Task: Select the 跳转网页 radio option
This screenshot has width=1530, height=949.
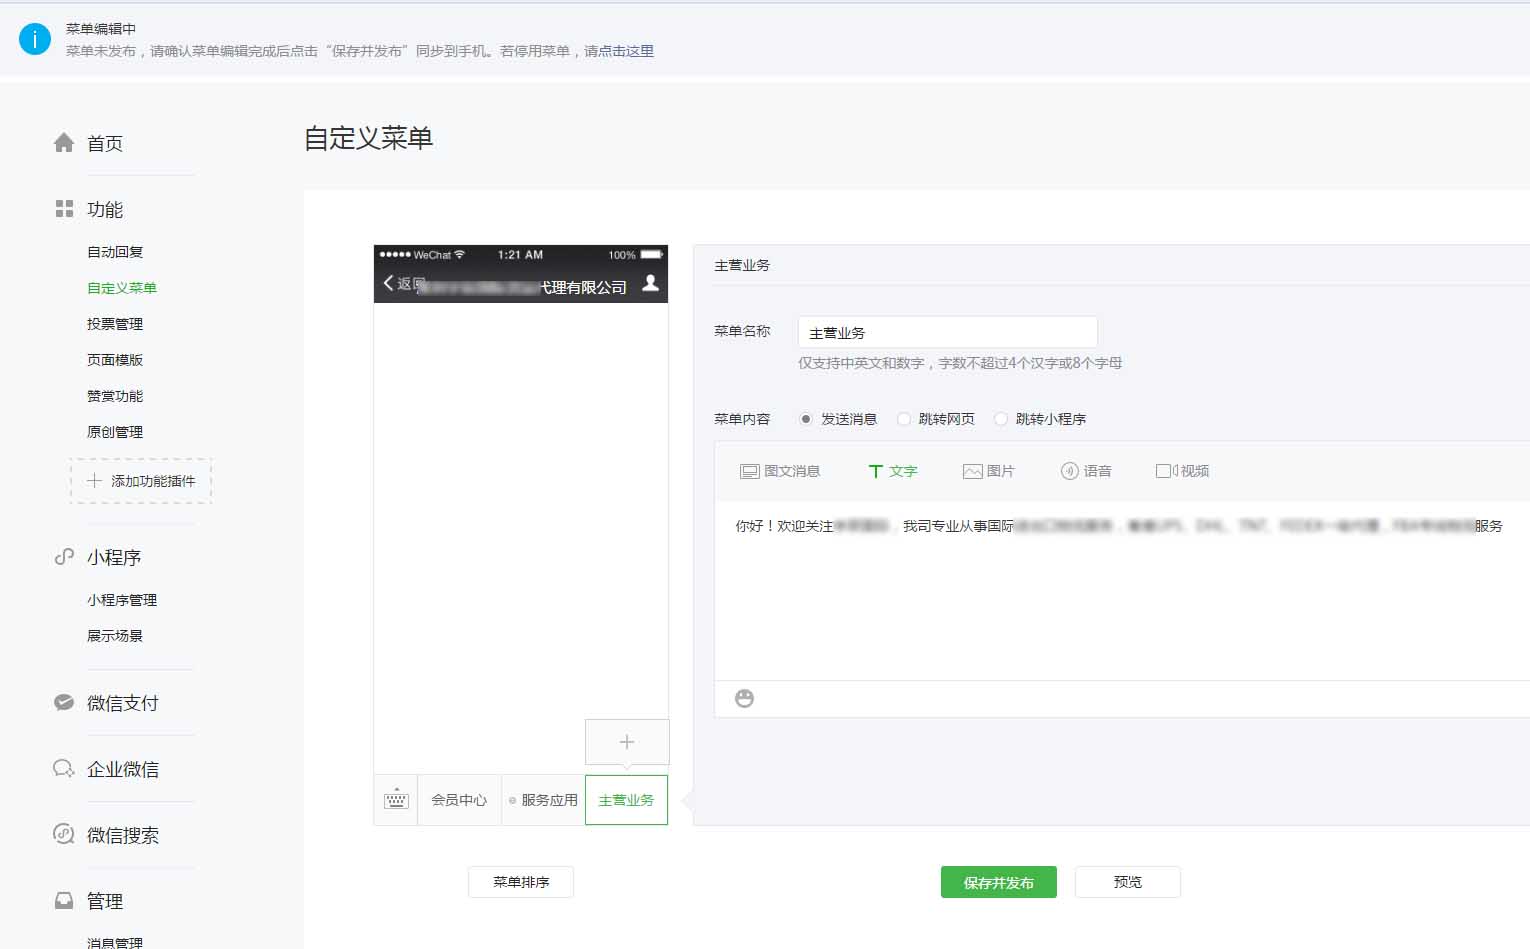Action: pos(904,419)
